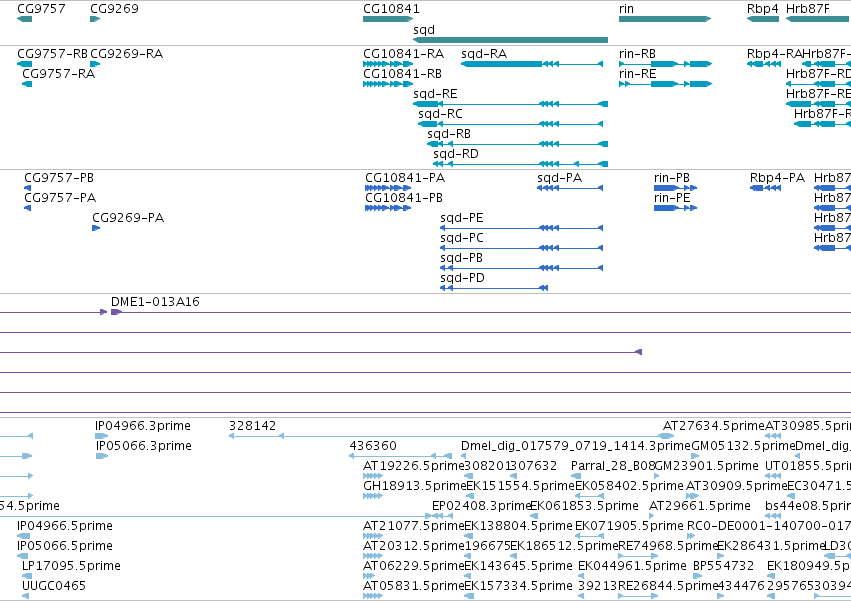Click the sqd-PA protein label
This screenshot has height=601, width=851.
pos(560,178)
